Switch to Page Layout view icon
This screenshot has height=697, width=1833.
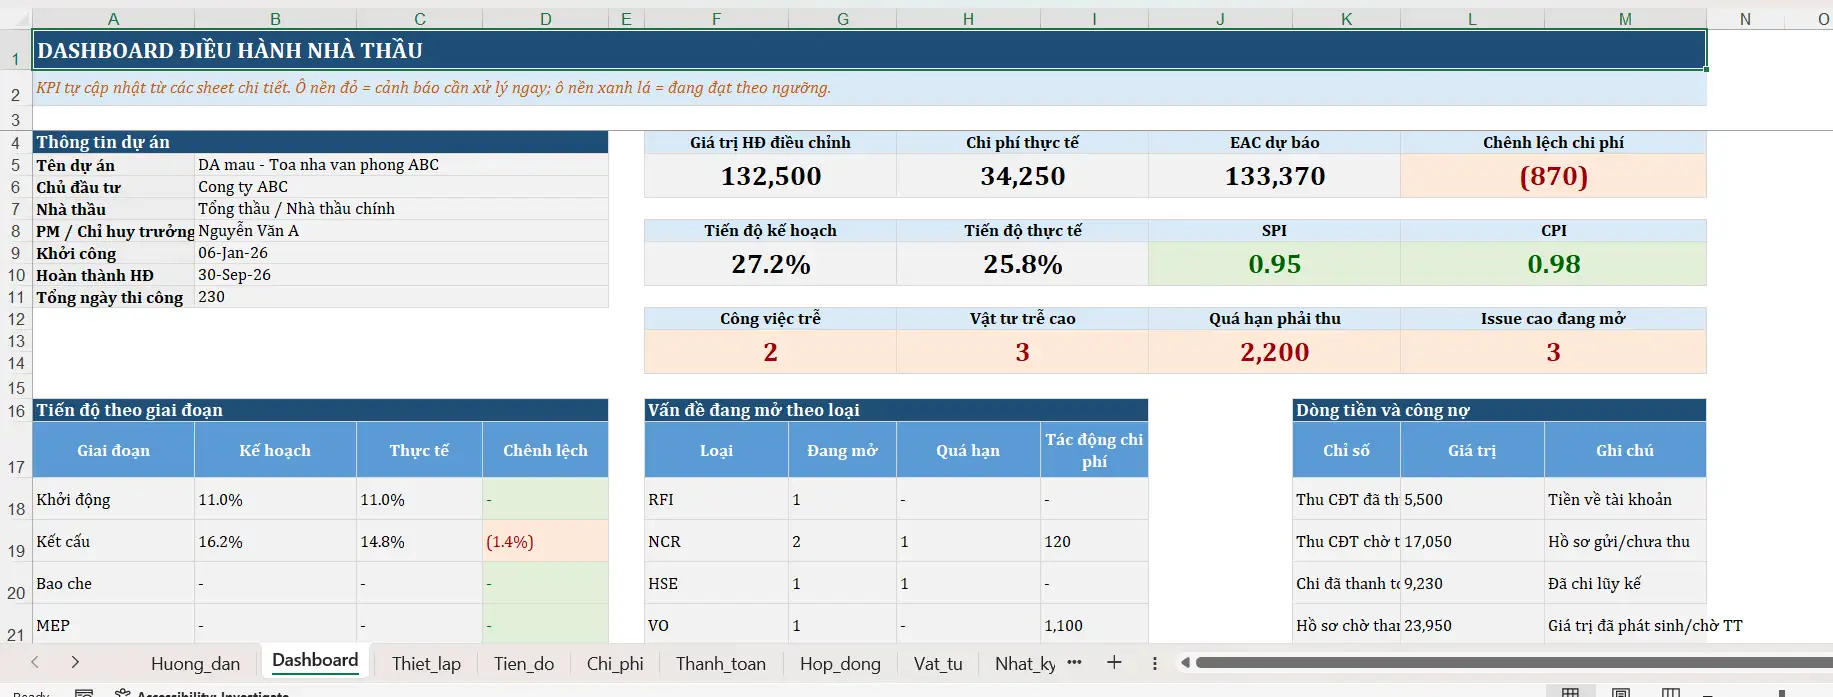coord(1621,692)
